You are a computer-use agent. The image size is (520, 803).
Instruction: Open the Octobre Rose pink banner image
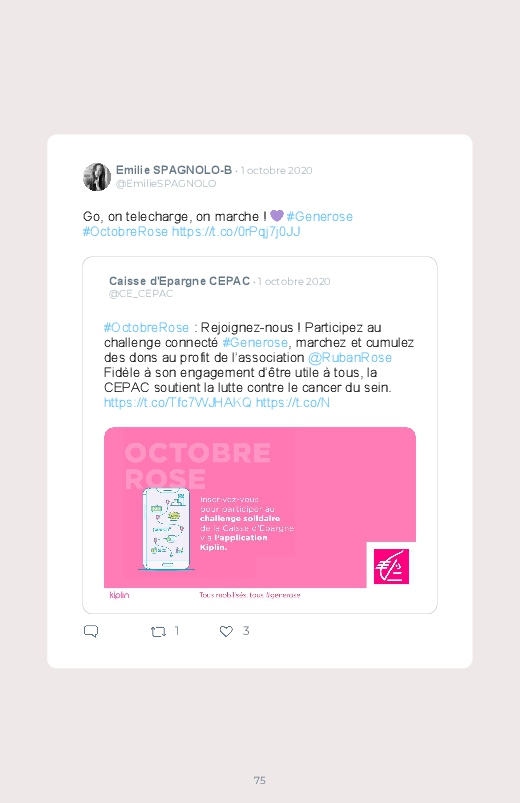pyautogui.click(x=260, y=515)
